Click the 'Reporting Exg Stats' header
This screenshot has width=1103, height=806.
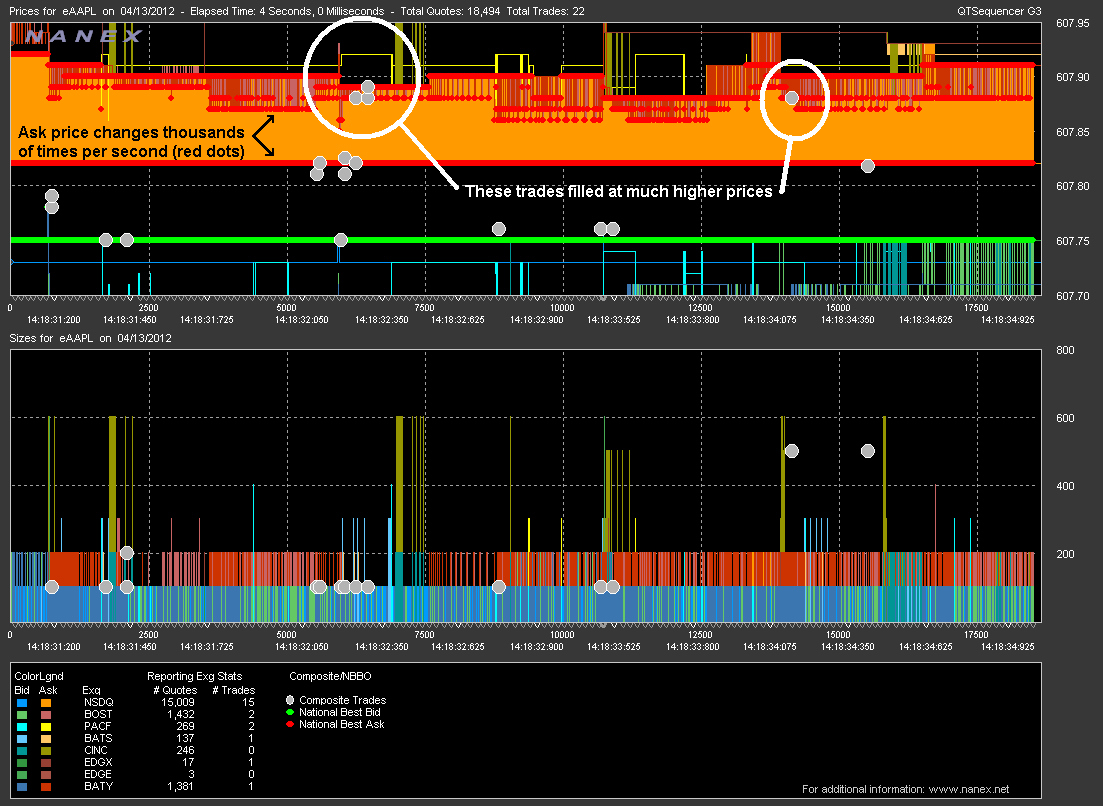(x=194, y=676)
